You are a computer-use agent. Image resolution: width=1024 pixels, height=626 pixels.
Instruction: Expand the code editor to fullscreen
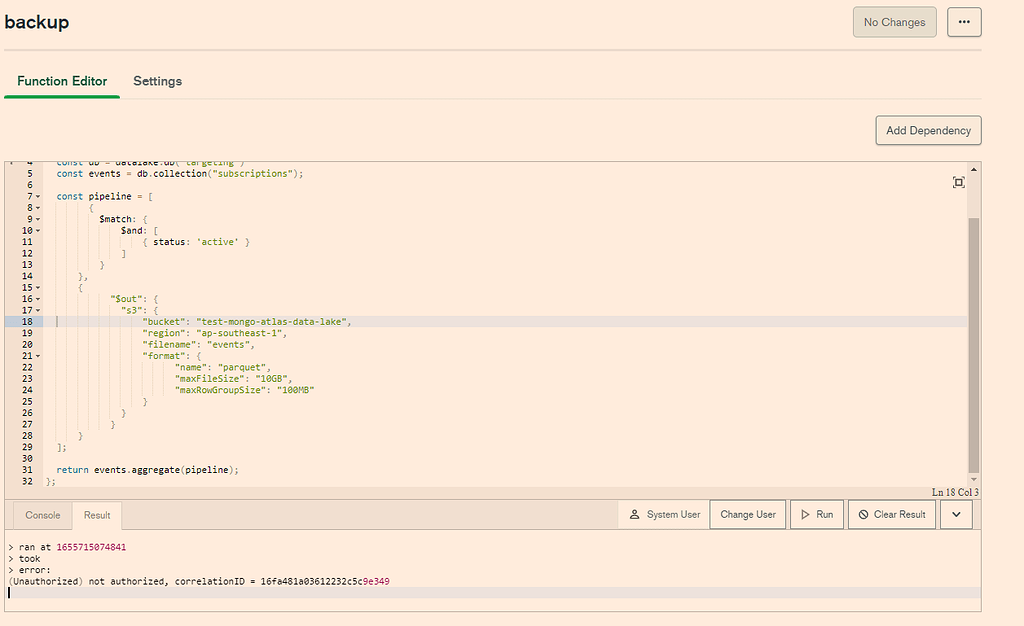pyautogui.click(x=958, y=182)
